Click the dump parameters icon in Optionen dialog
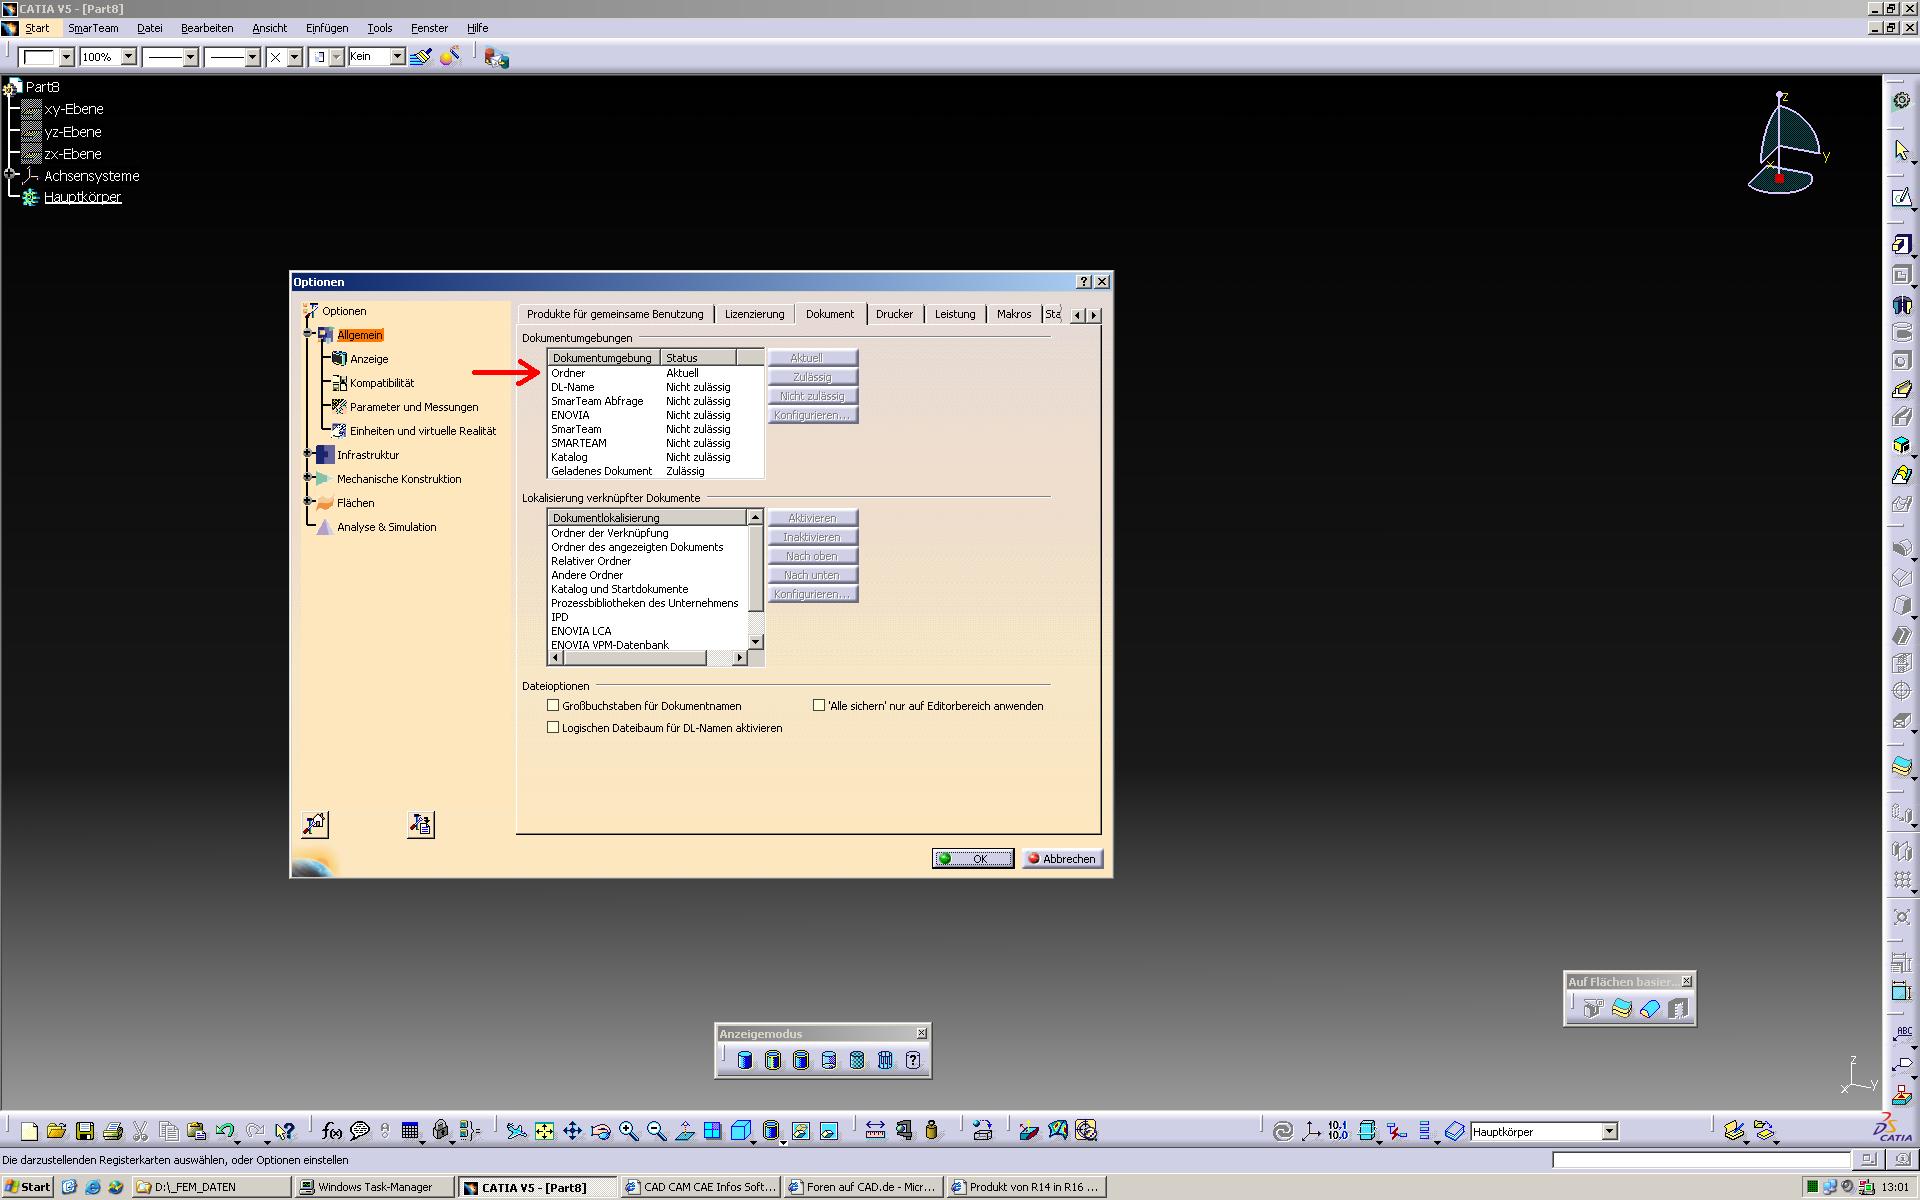Screen dimensions: 1920x1200 (x=421, y=824)
